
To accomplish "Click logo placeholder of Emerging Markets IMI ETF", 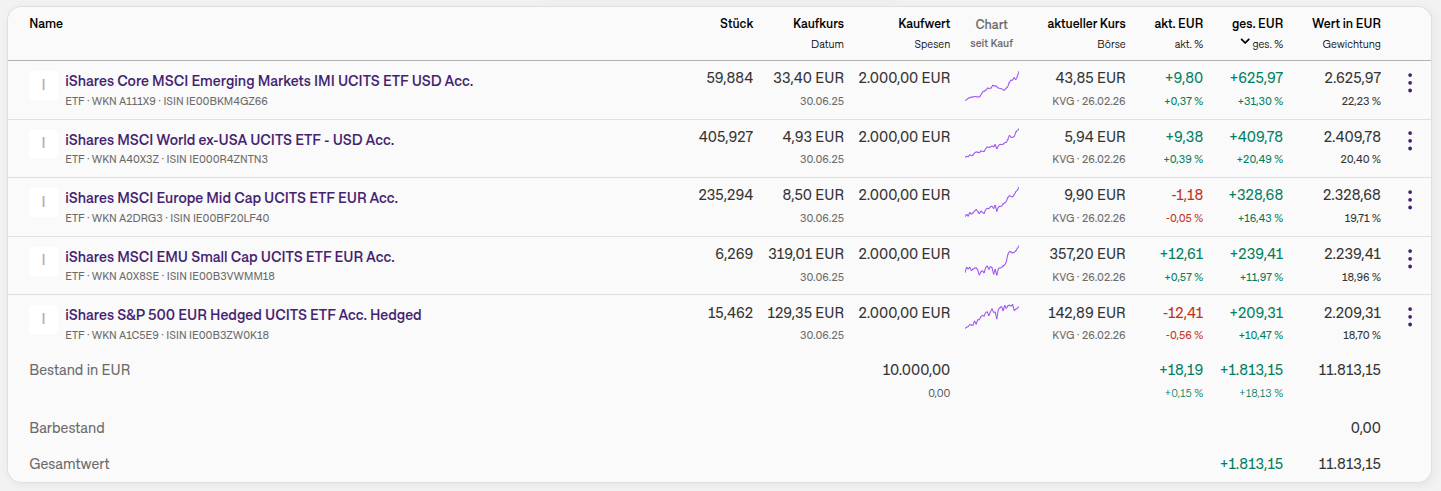I will pos(43,86).
